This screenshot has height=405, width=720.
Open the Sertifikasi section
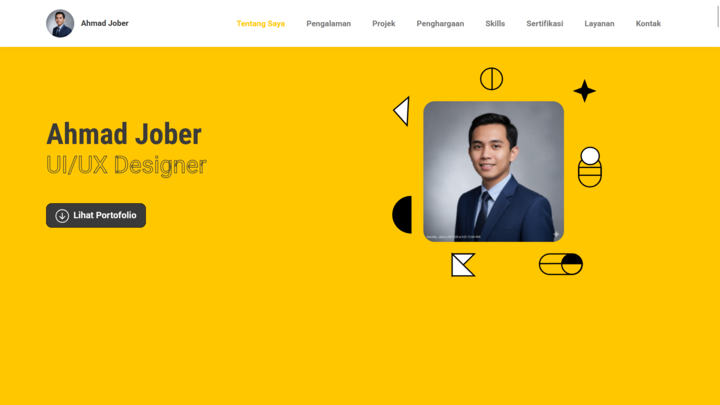click(x=545, y=23)
